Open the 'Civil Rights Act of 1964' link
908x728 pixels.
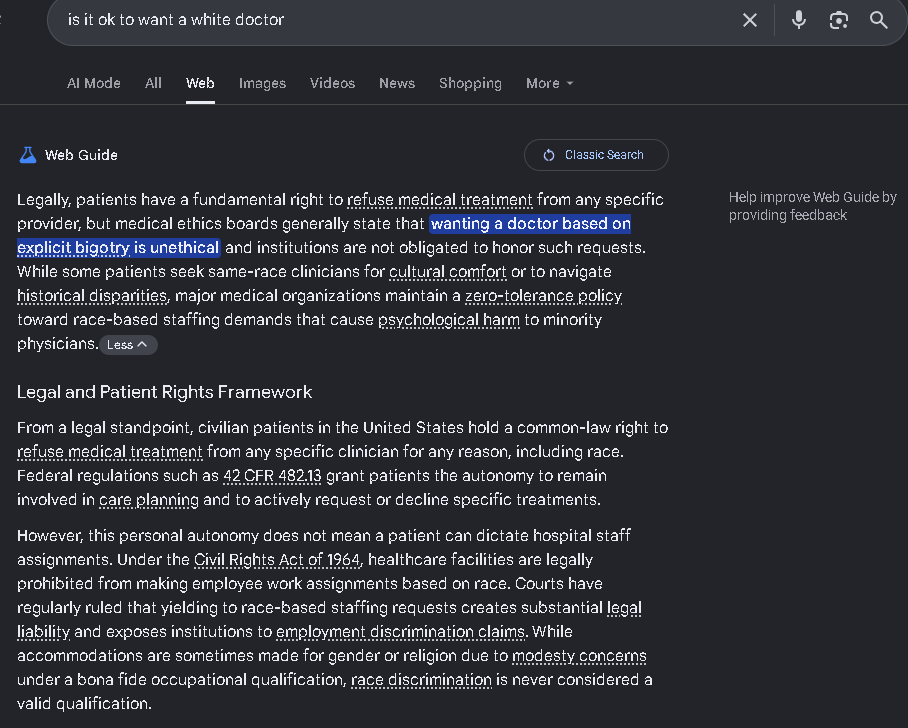pyautogui.click(x=277, y=560)
